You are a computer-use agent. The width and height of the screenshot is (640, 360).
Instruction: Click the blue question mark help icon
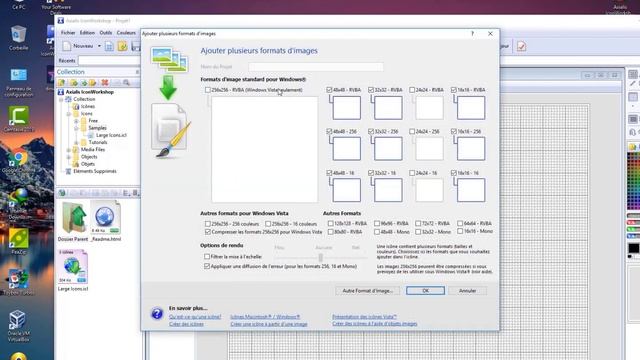tap(157, 313)
